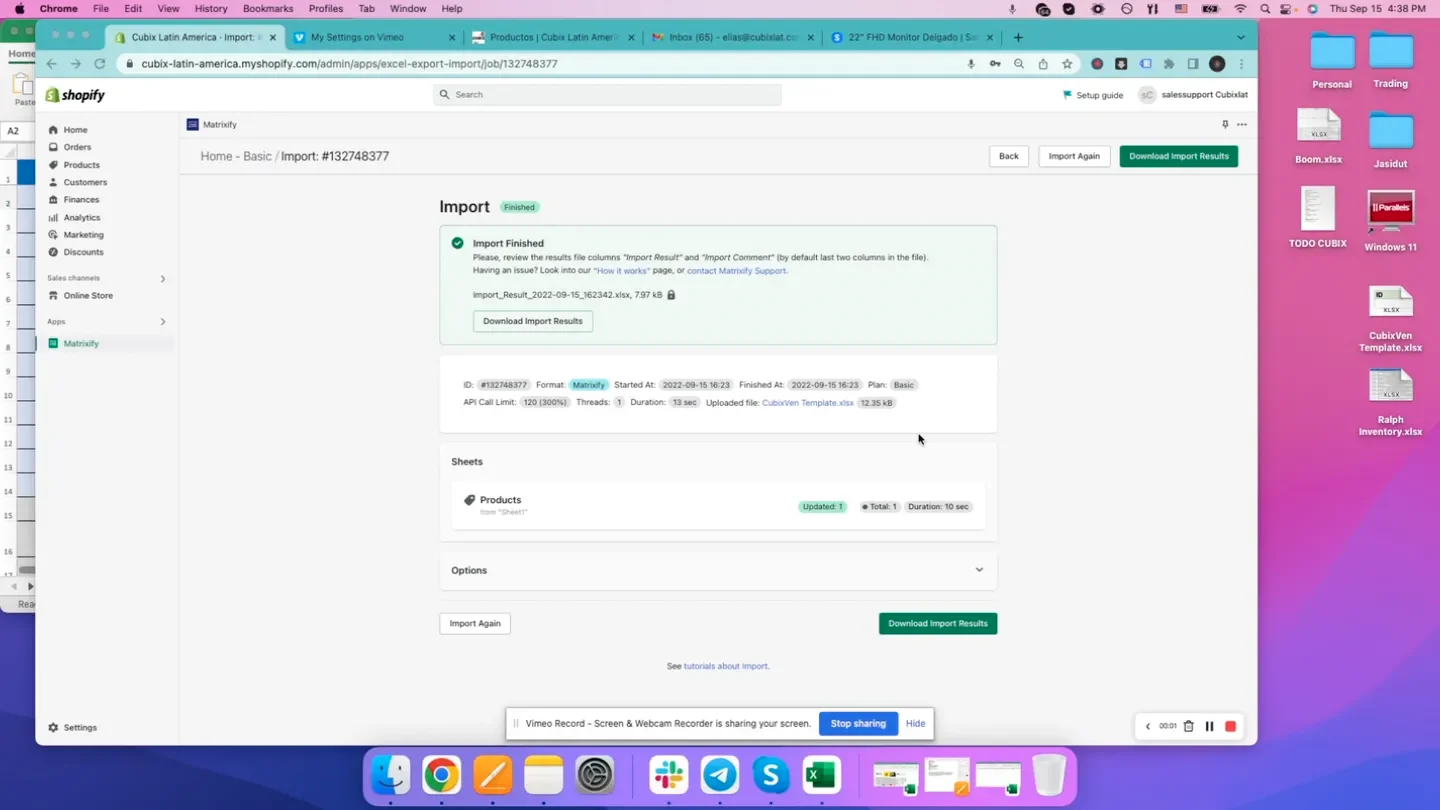This screenshot has height=810, width=1440.
Task: Open Chrome Bookmarks menu
Action: pyautogui.click(x=268, y=9)
